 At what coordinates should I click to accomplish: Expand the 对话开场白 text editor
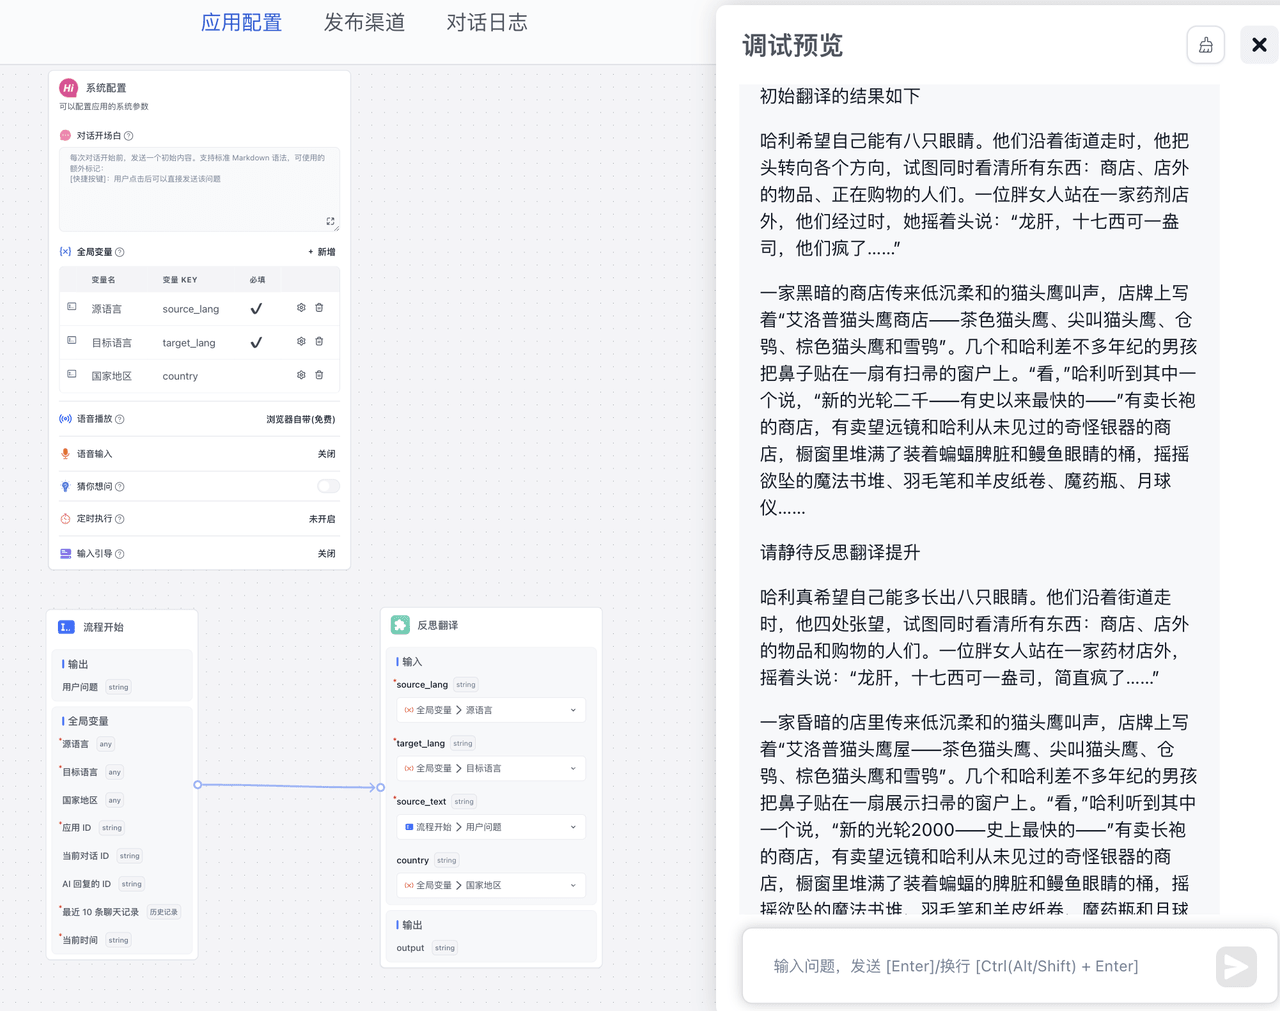[x=330, y=221]
